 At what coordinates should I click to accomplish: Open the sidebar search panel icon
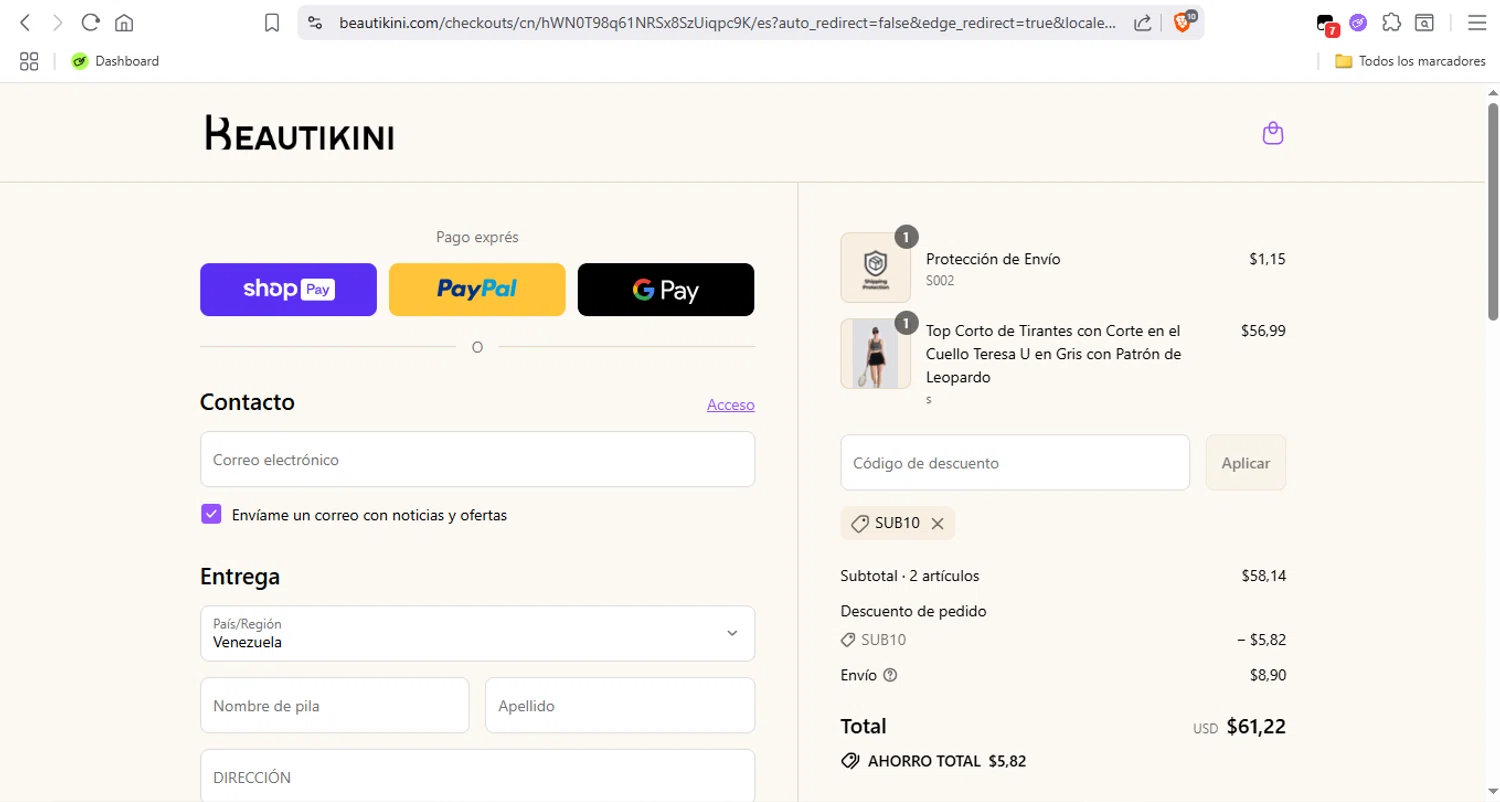coord(1424,22)
